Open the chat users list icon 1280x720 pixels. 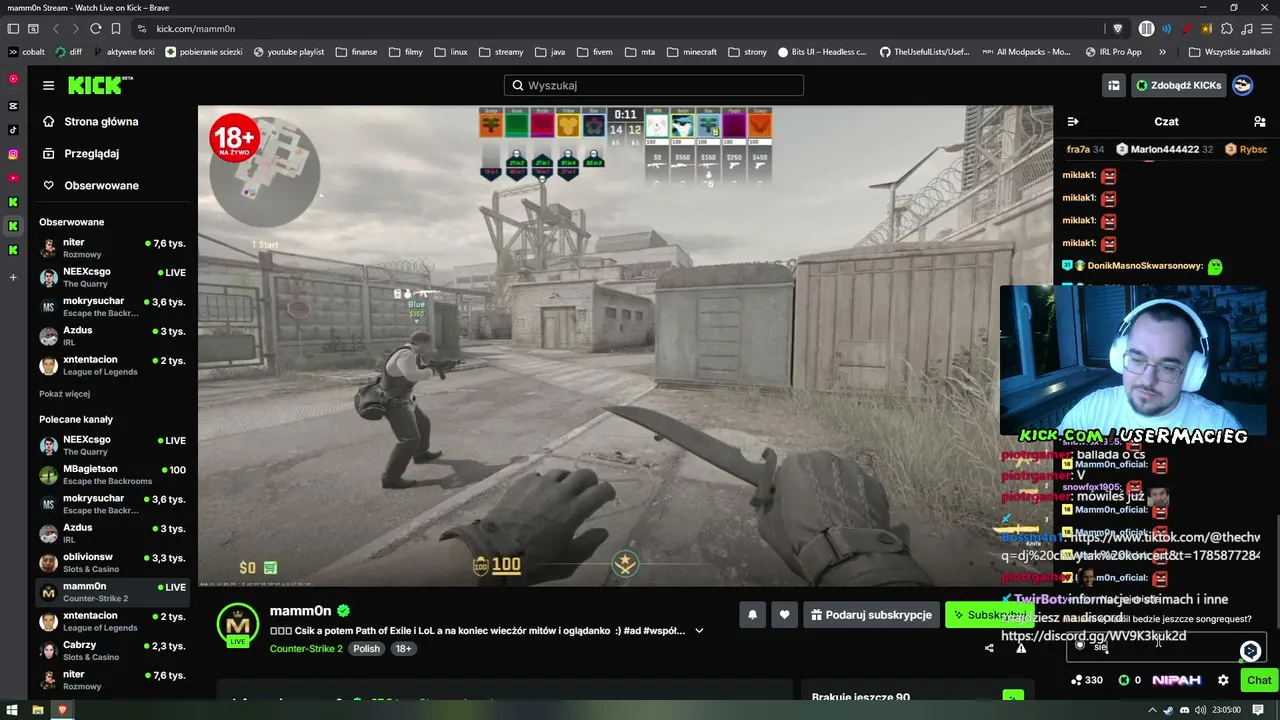(1259, 122)
